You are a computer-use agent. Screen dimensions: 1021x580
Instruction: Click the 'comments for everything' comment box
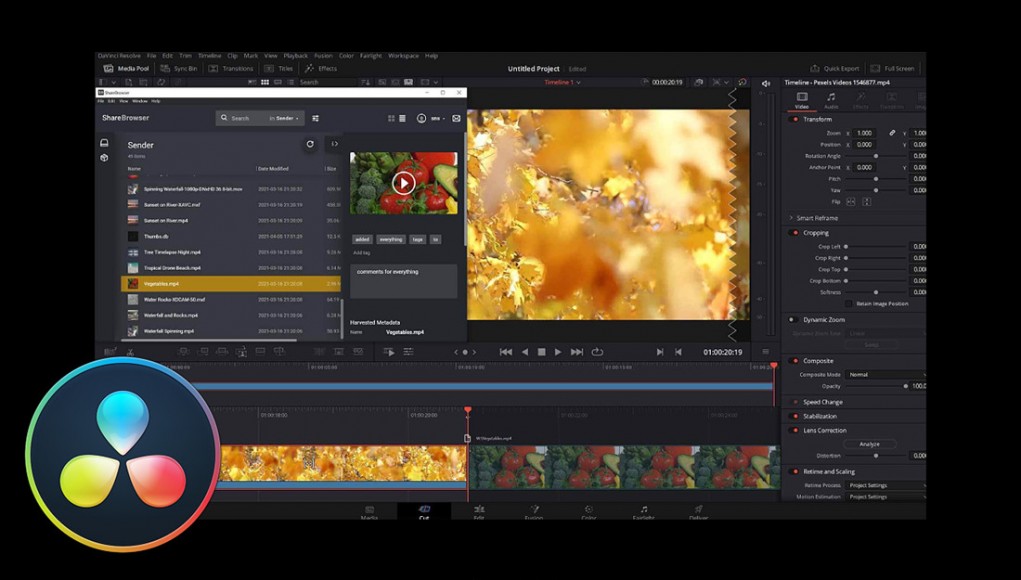pos(404,281)
